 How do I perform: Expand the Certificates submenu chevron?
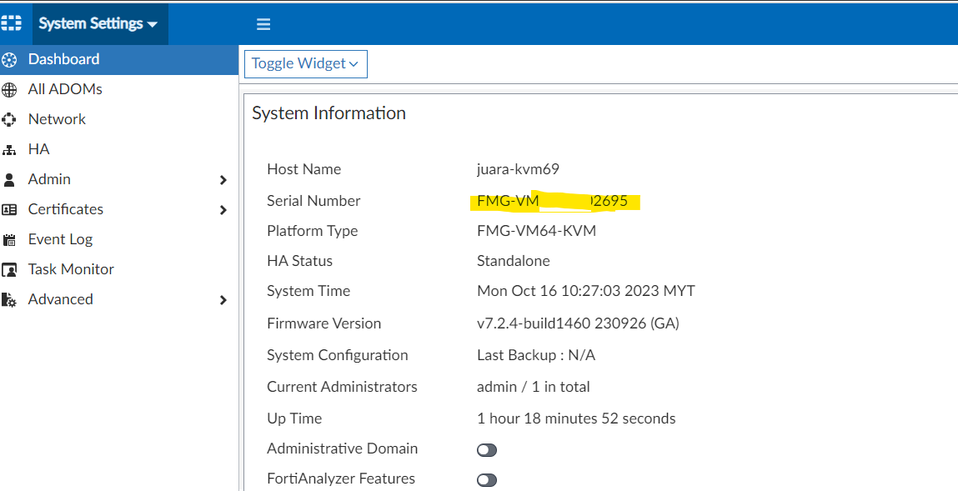pos(223,210)
